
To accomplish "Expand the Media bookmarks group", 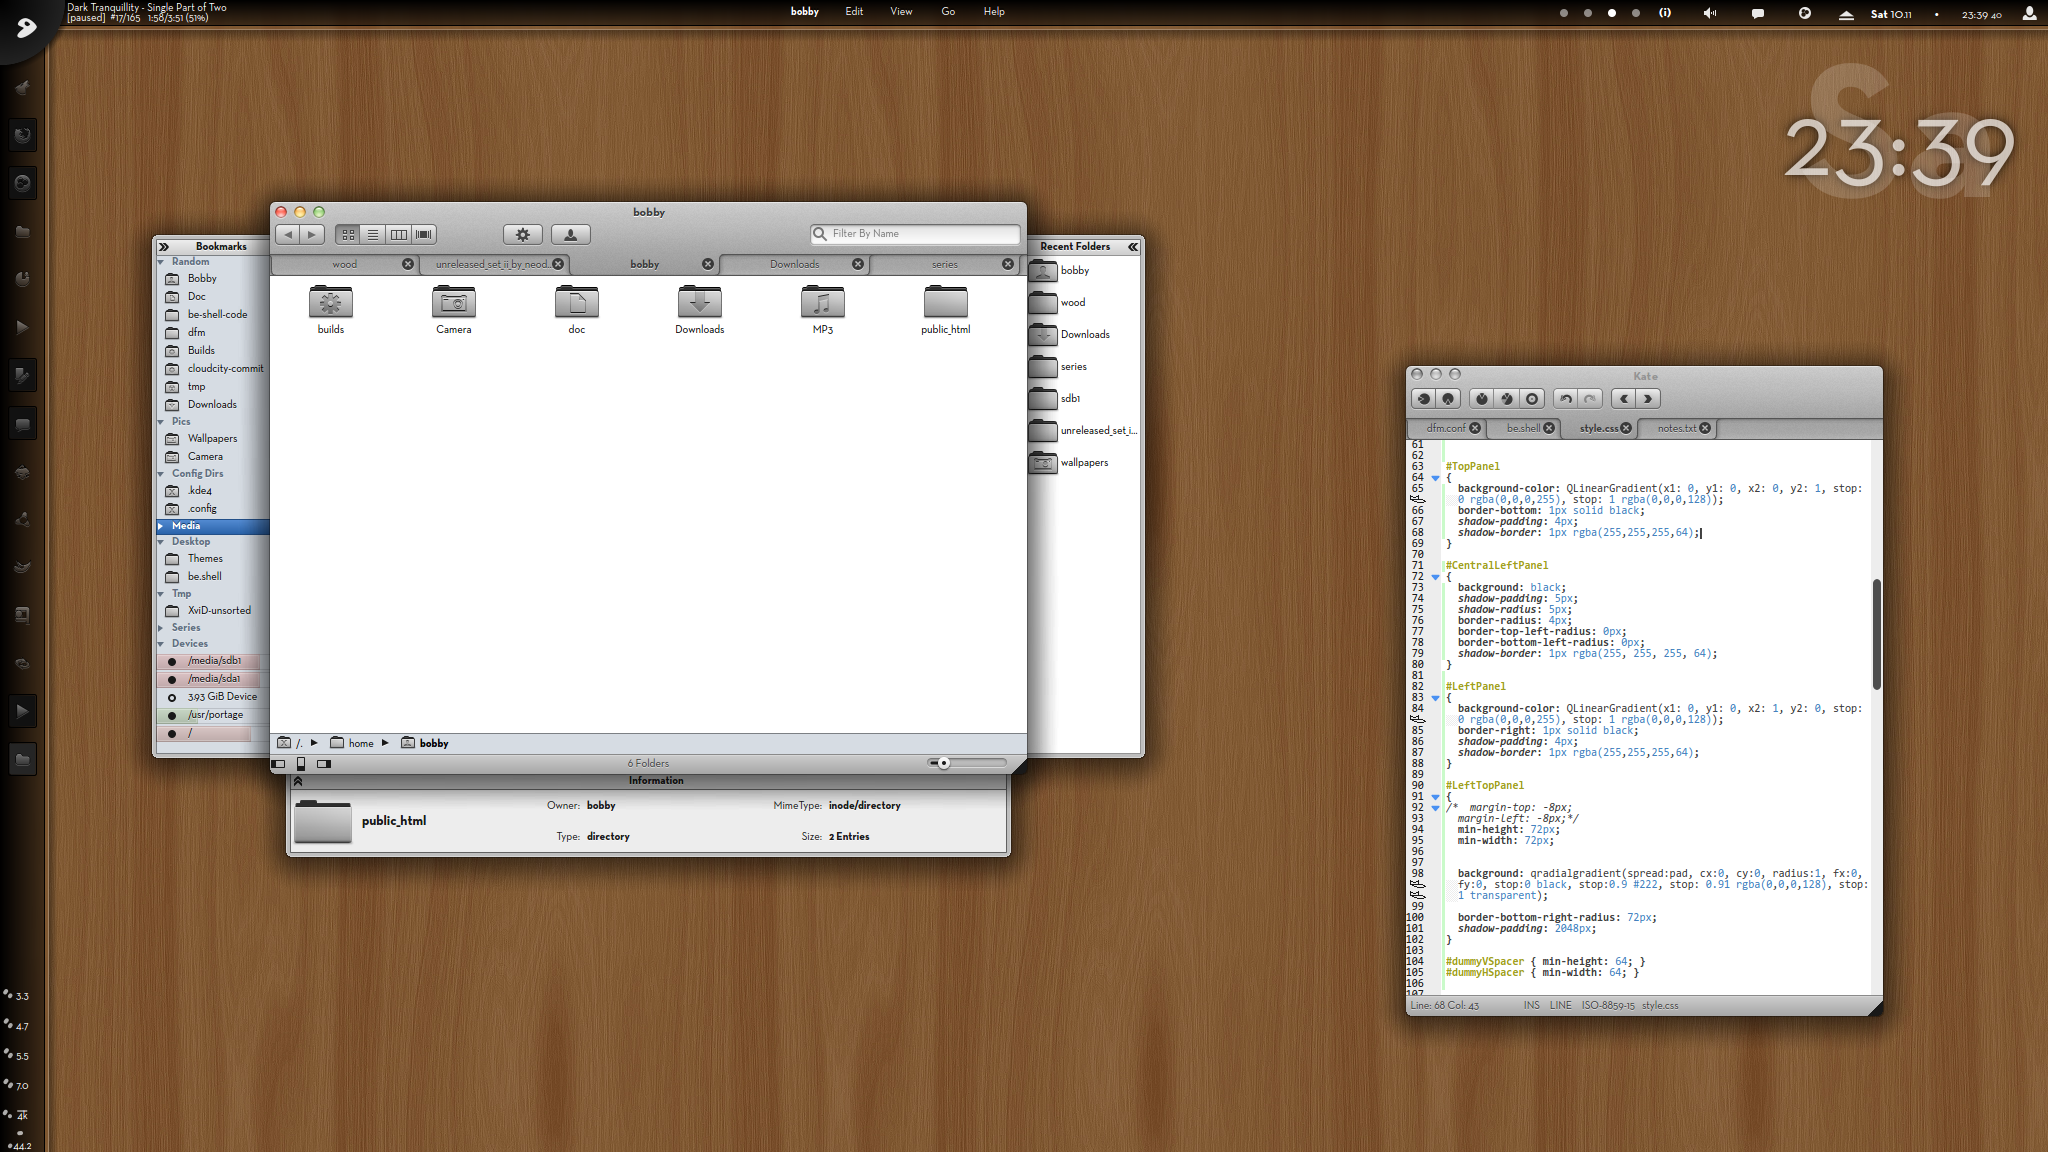I will [161, 526].
